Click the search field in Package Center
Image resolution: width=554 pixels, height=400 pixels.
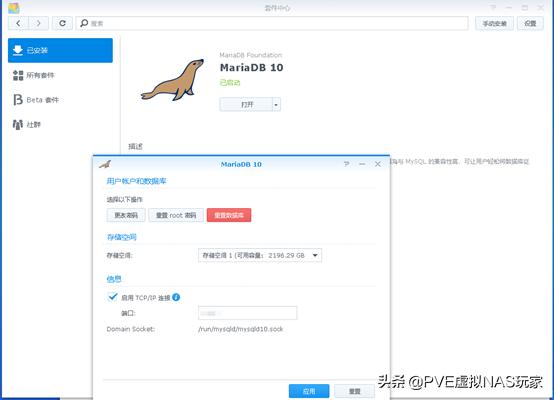[272, 23]
